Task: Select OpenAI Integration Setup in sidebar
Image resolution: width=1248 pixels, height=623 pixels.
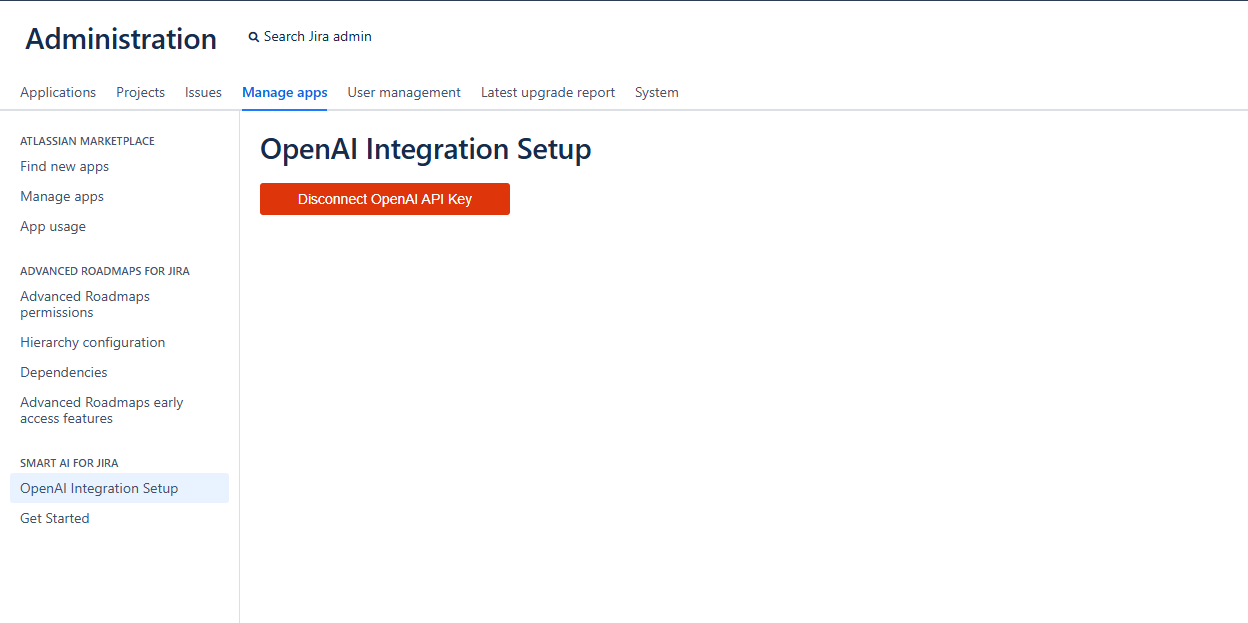Action: 99,488
